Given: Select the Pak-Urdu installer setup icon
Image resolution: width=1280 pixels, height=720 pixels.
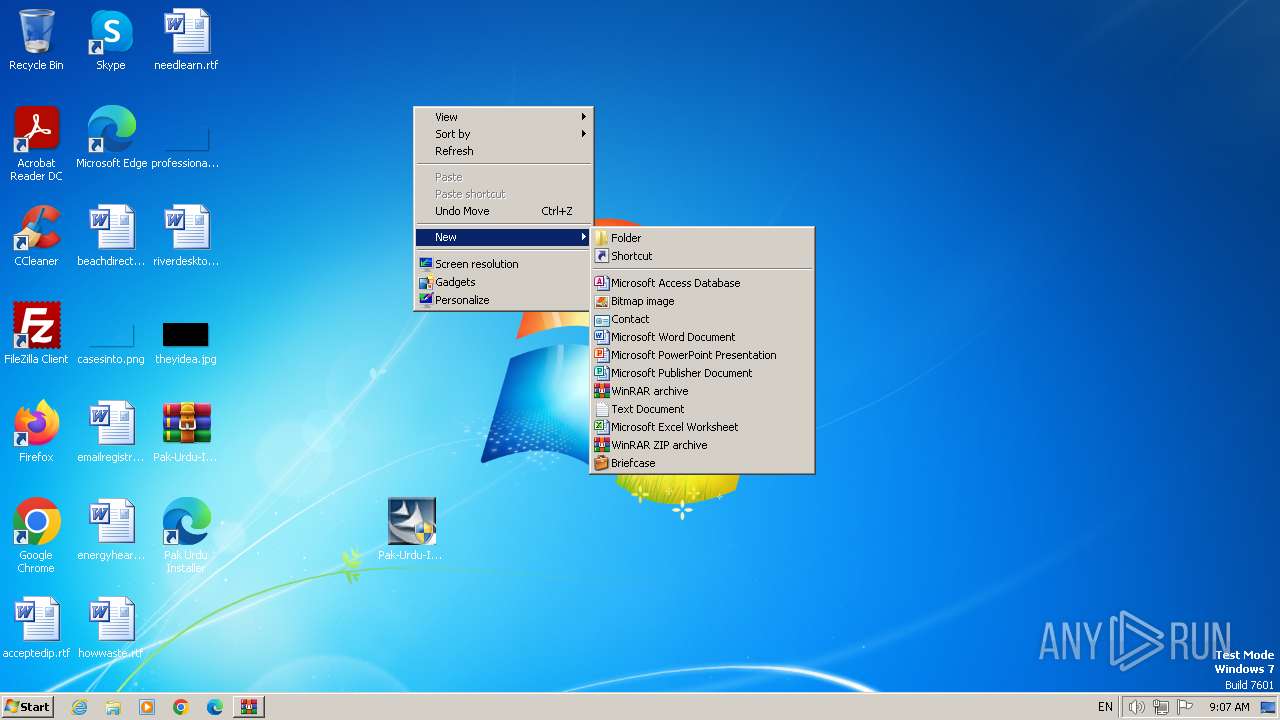Looking at the screenshot, I should click(411, 530).
